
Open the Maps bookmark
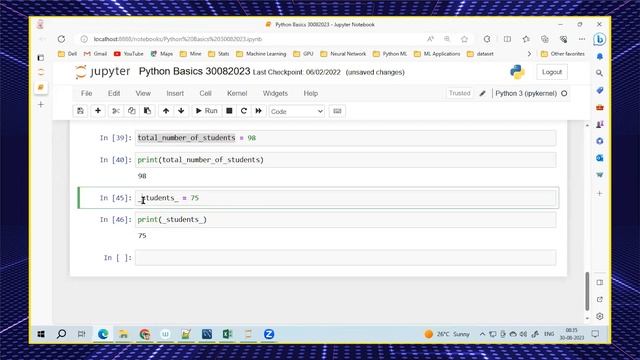[x=162, y=54]
